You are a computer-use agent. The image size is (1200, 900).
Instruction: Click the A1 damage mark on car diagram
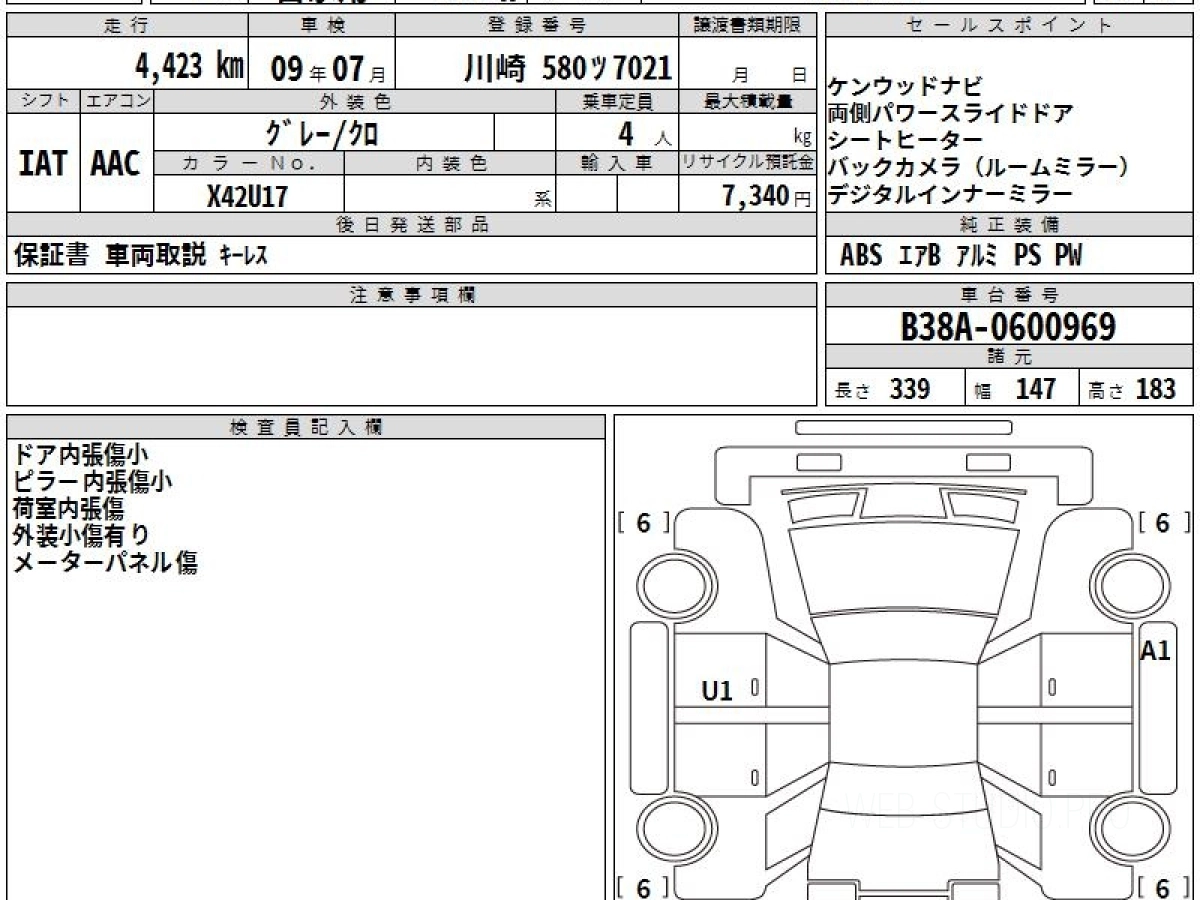1155,652
